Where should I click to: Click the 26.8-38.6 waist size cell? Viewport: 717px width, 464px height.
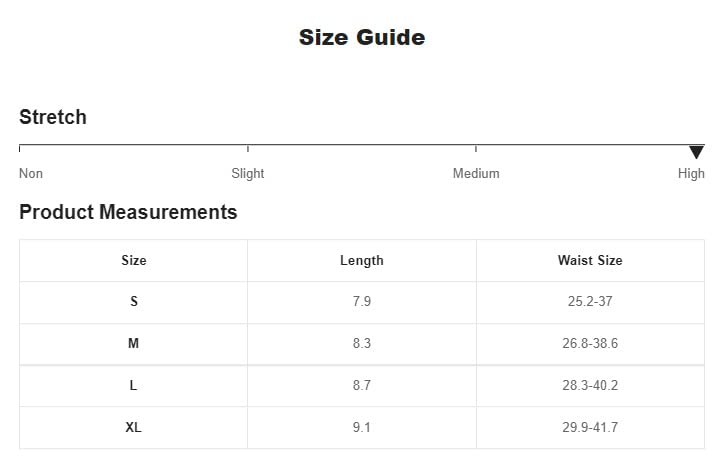click(x=590, y=343)
